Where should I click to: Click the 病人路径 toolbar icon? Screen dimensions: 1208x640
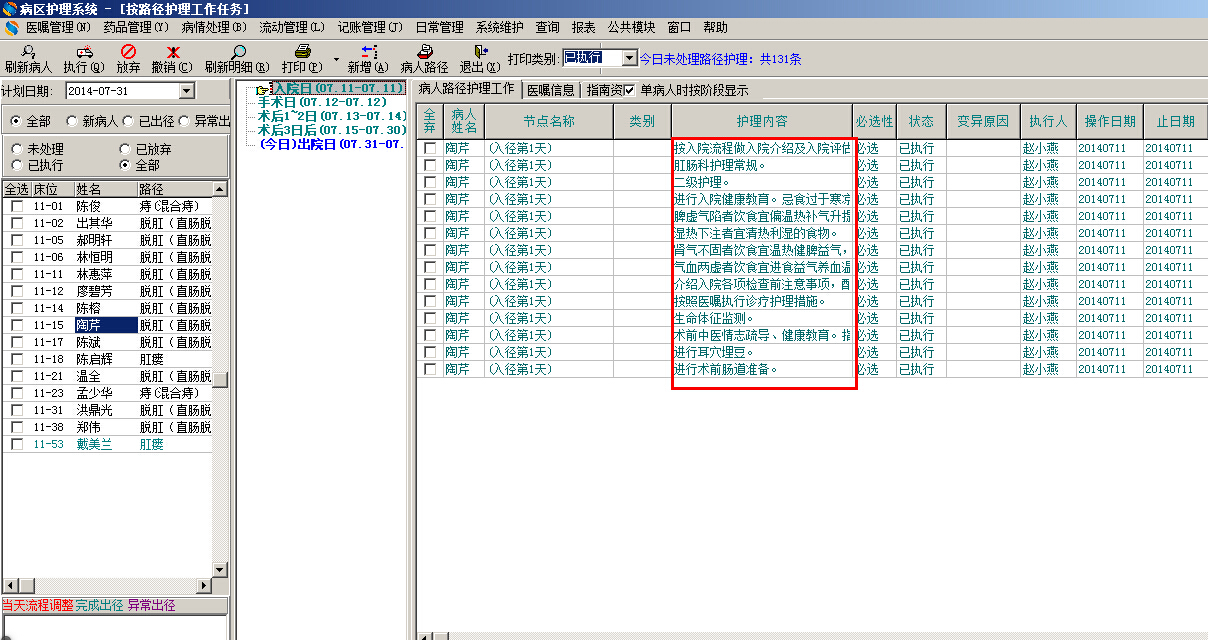(425, 51)
